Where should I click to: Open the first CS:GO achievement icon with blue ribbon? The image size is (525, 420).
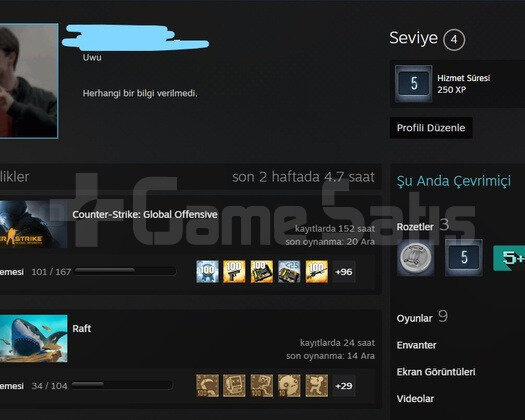click(207, 272)
